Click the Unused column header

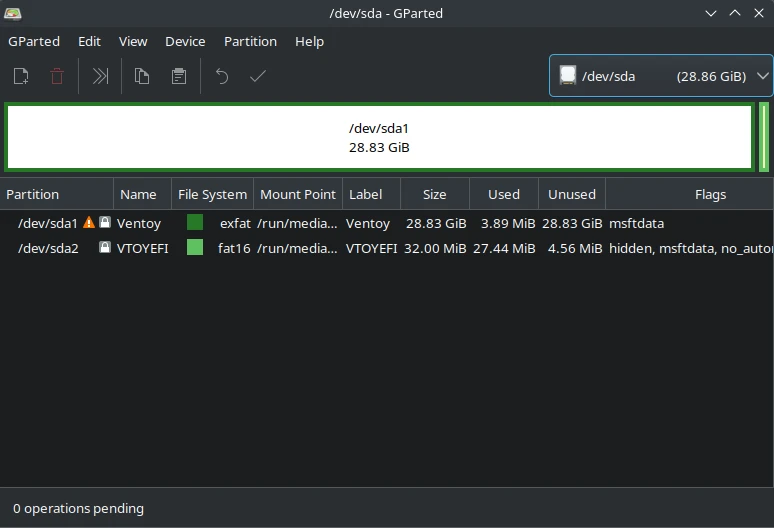(x=572, y=194)
